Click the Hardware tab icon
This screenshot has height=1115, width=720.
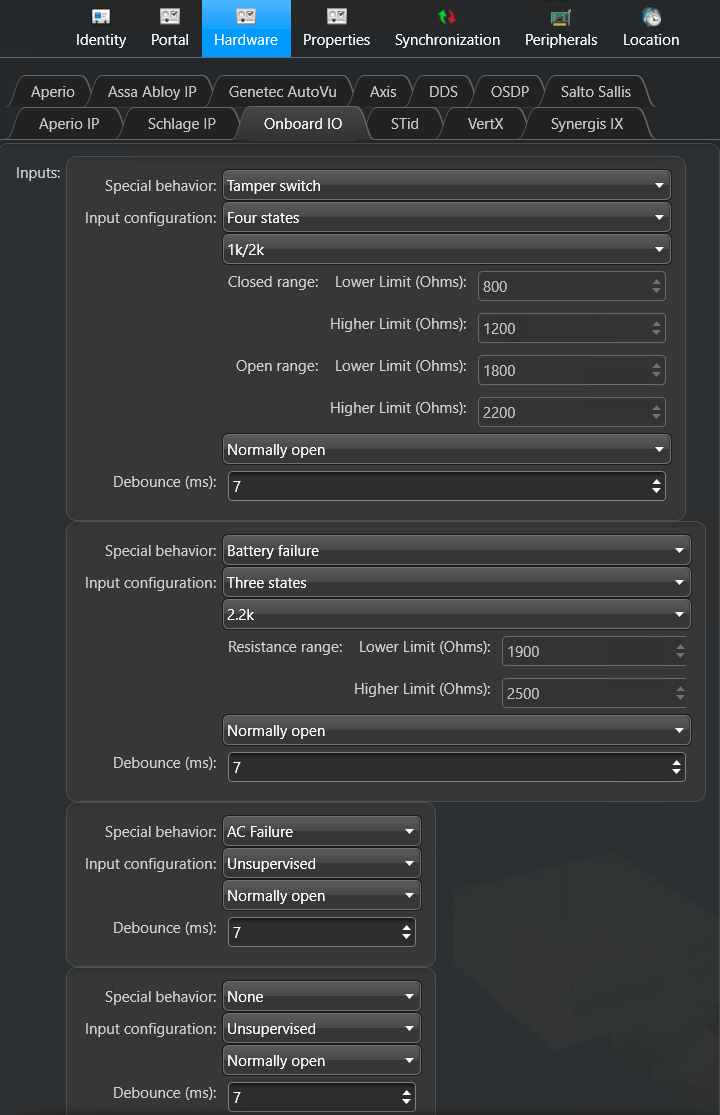(246, 17)
